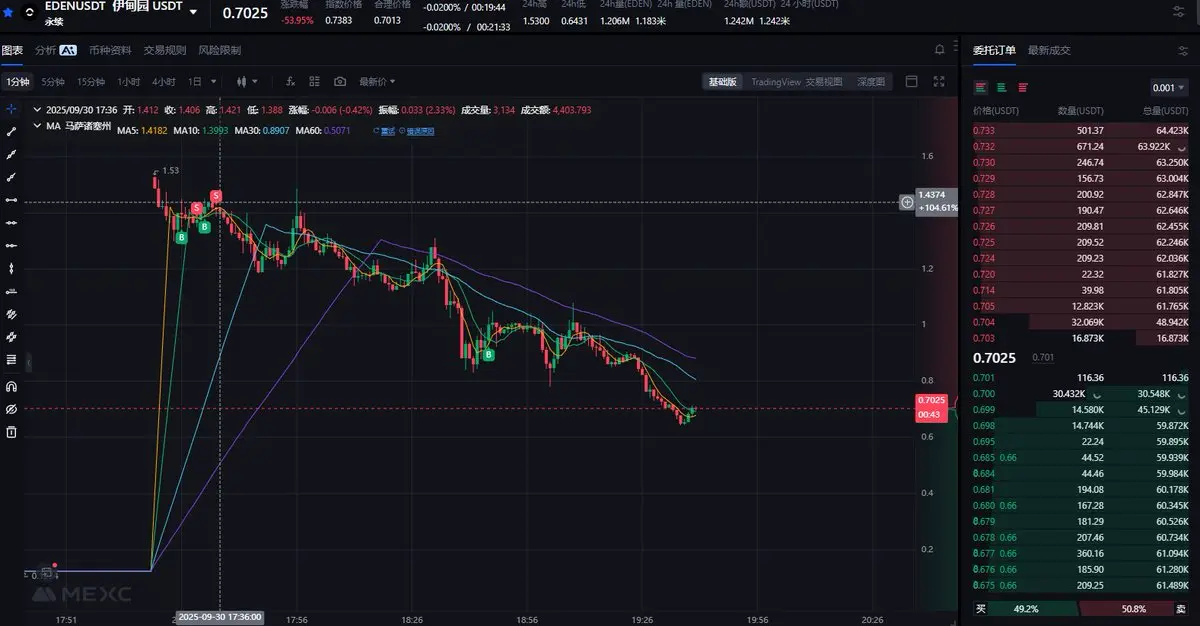The width and height of the screenshot is (1200, 626).
Task: Hide all drawings with the crossed-eye icon
Action: pyautogui.click(x=11, y=410)
